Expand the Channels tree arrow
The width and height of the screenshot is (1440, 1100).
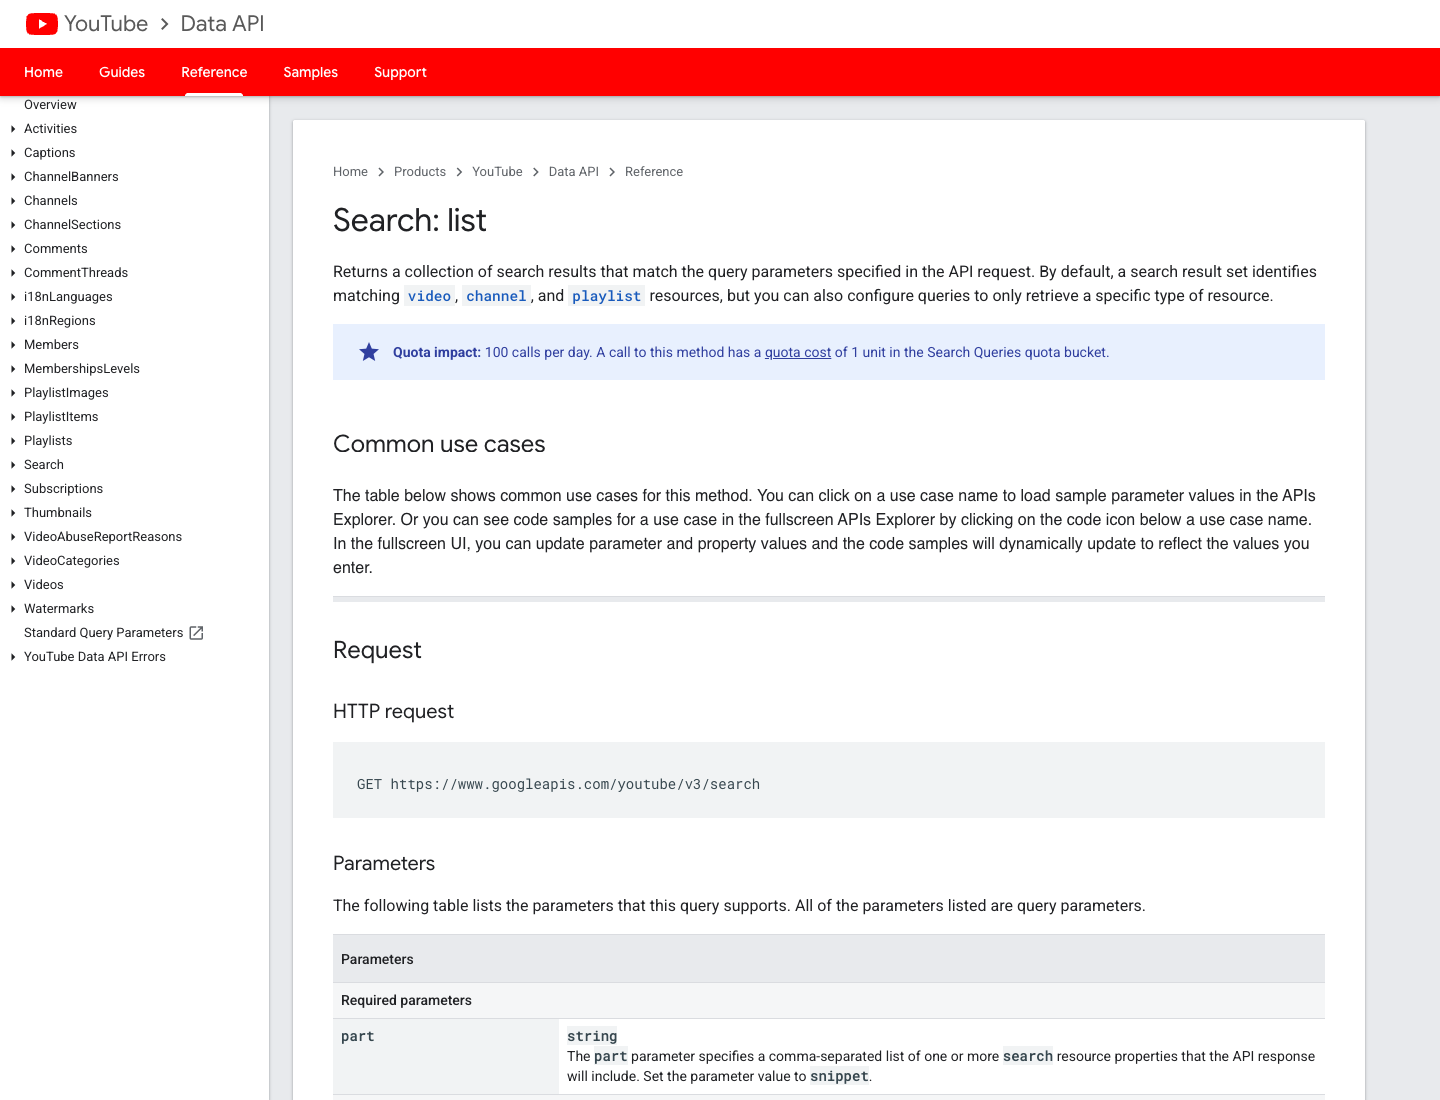13,201
